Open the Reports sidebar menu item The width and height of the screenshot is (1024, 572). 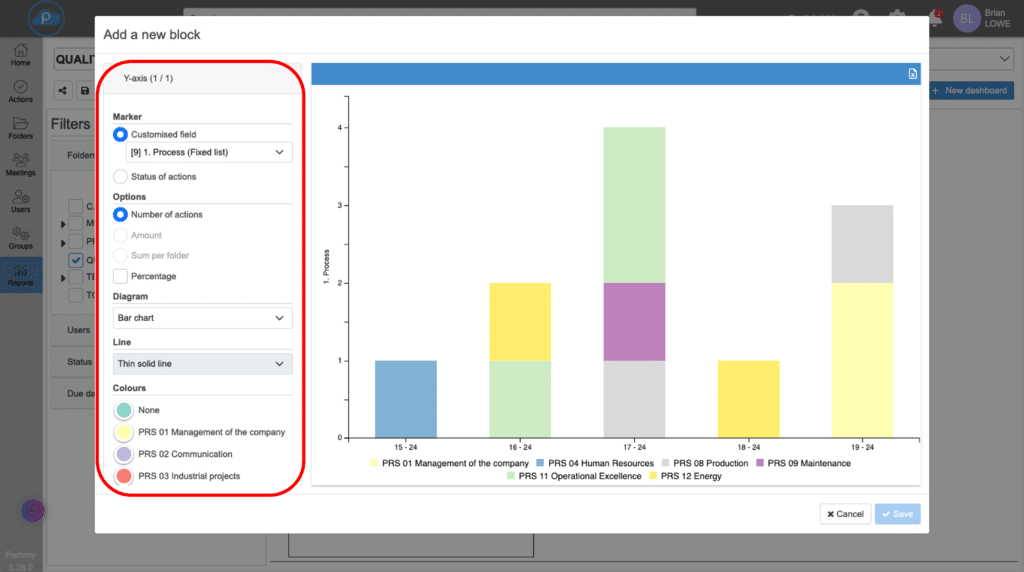(x=20, y=274)
